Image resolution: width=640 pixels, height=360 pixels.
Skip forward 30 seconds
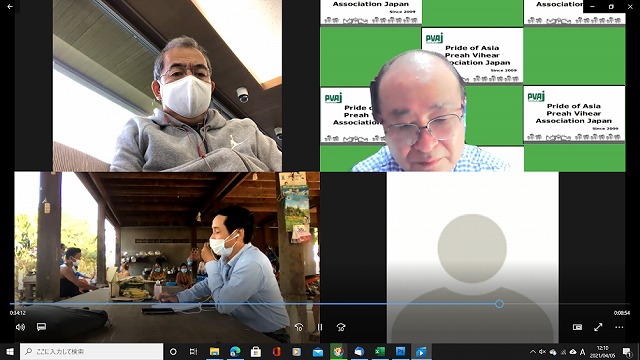341,327
